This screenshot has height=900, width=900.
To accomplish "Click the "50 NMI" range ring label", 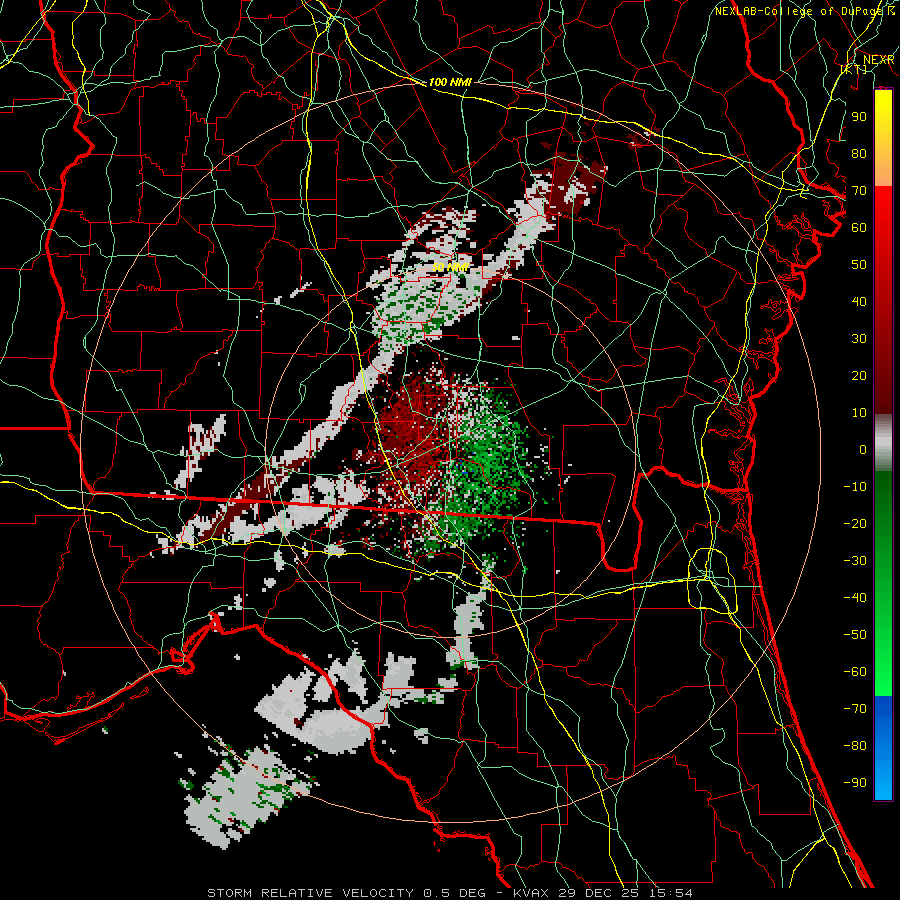I will click(x=451, y=268).
